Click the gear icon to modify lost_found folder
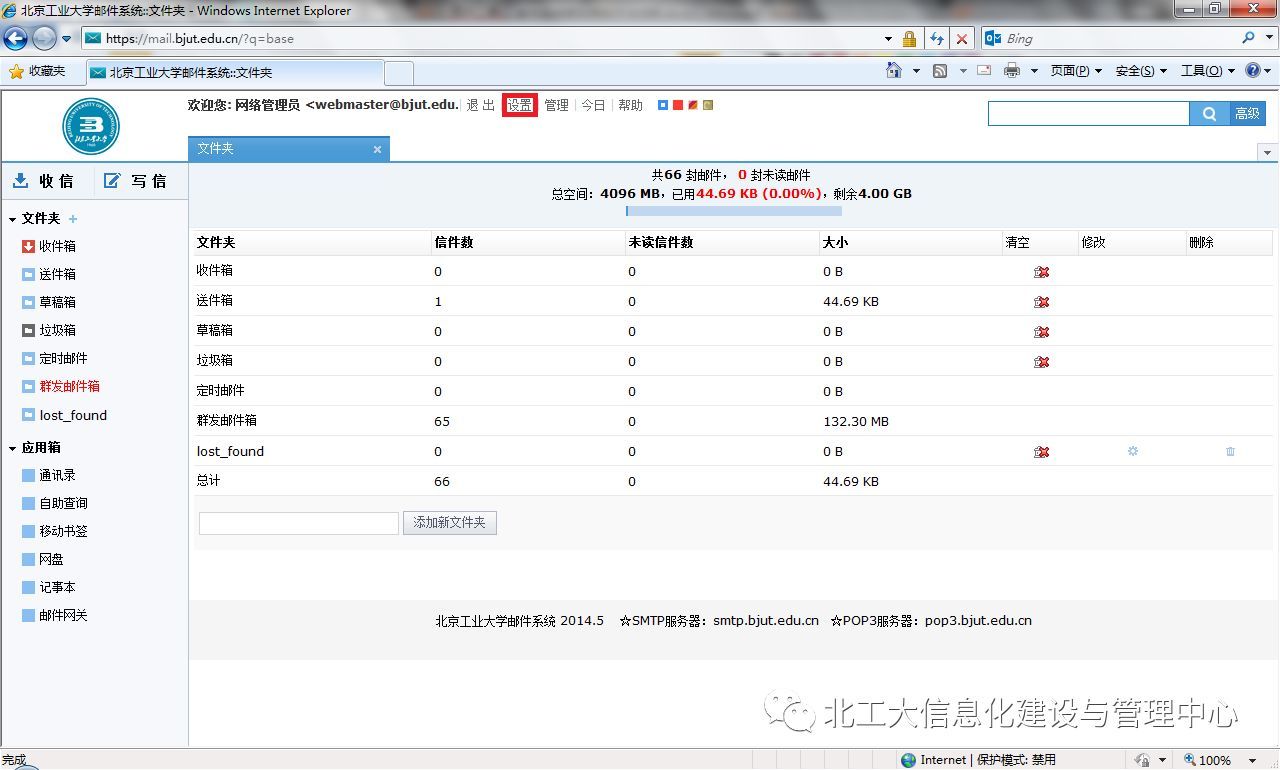The width and height of the screenshot is (1280, 770). (x=1132, y=451)
